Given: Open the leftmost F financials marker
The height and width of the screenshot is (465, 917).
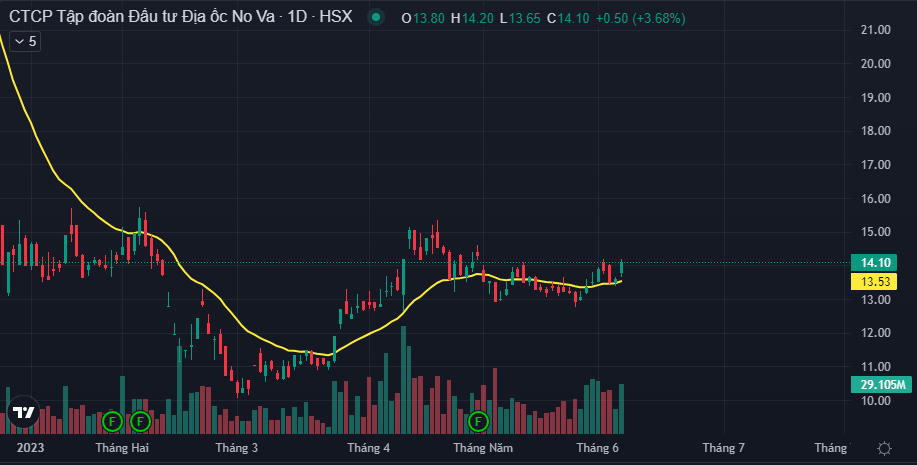Looking at the screenshot, I should pyautogui.click(x=112, y=421).
